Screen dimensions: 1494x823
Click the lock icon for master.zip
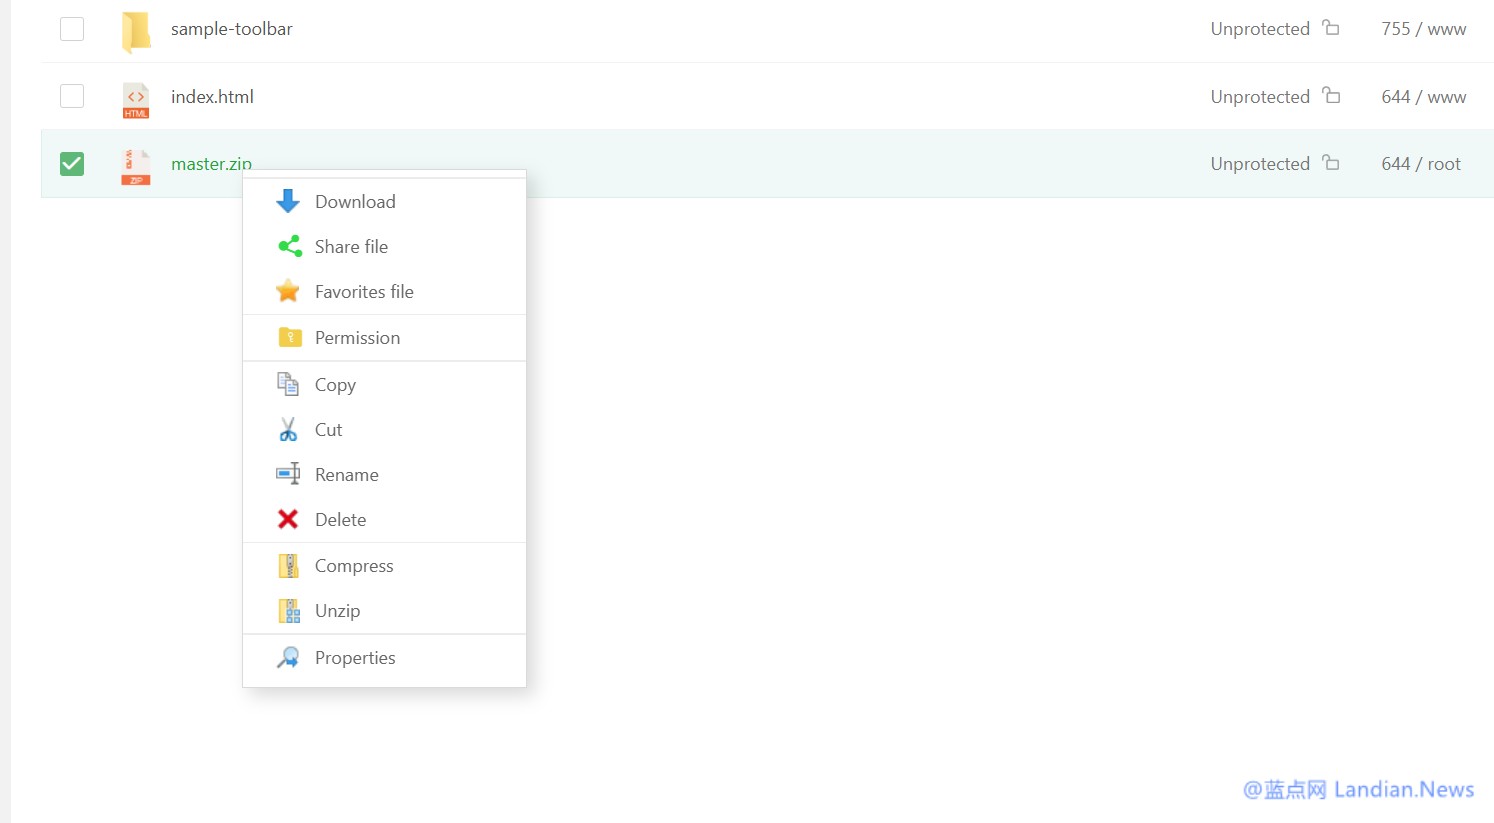click(1331, 163)
